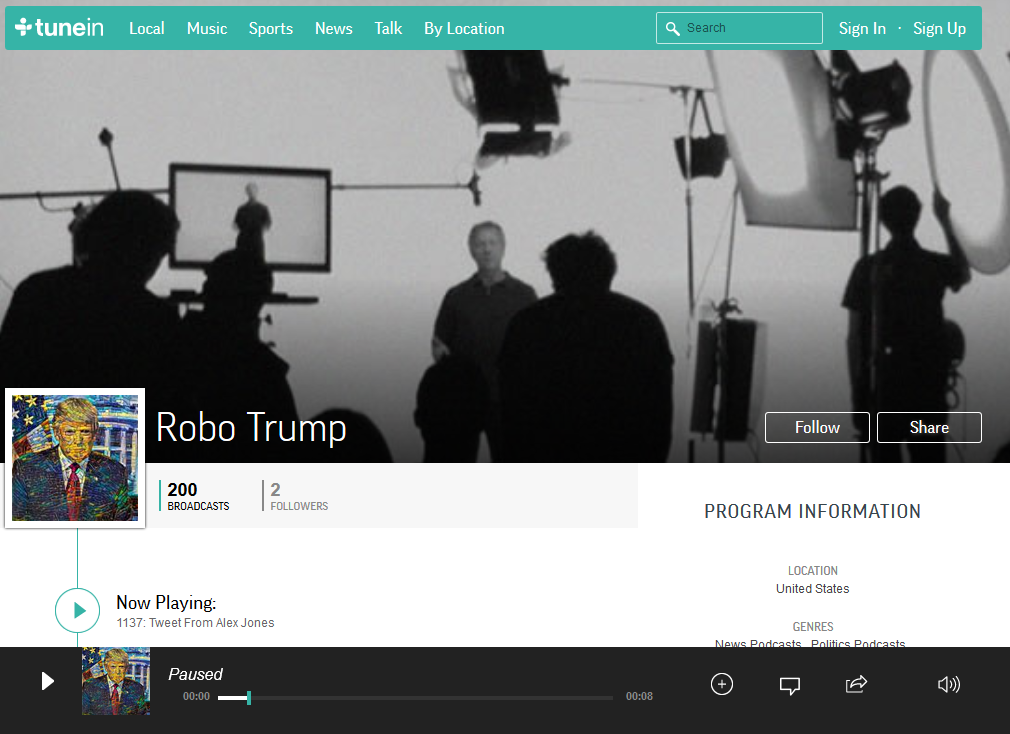Screen dimensions: 1010x734
Task: Click the Share button
Action: [x=928, y=427]
